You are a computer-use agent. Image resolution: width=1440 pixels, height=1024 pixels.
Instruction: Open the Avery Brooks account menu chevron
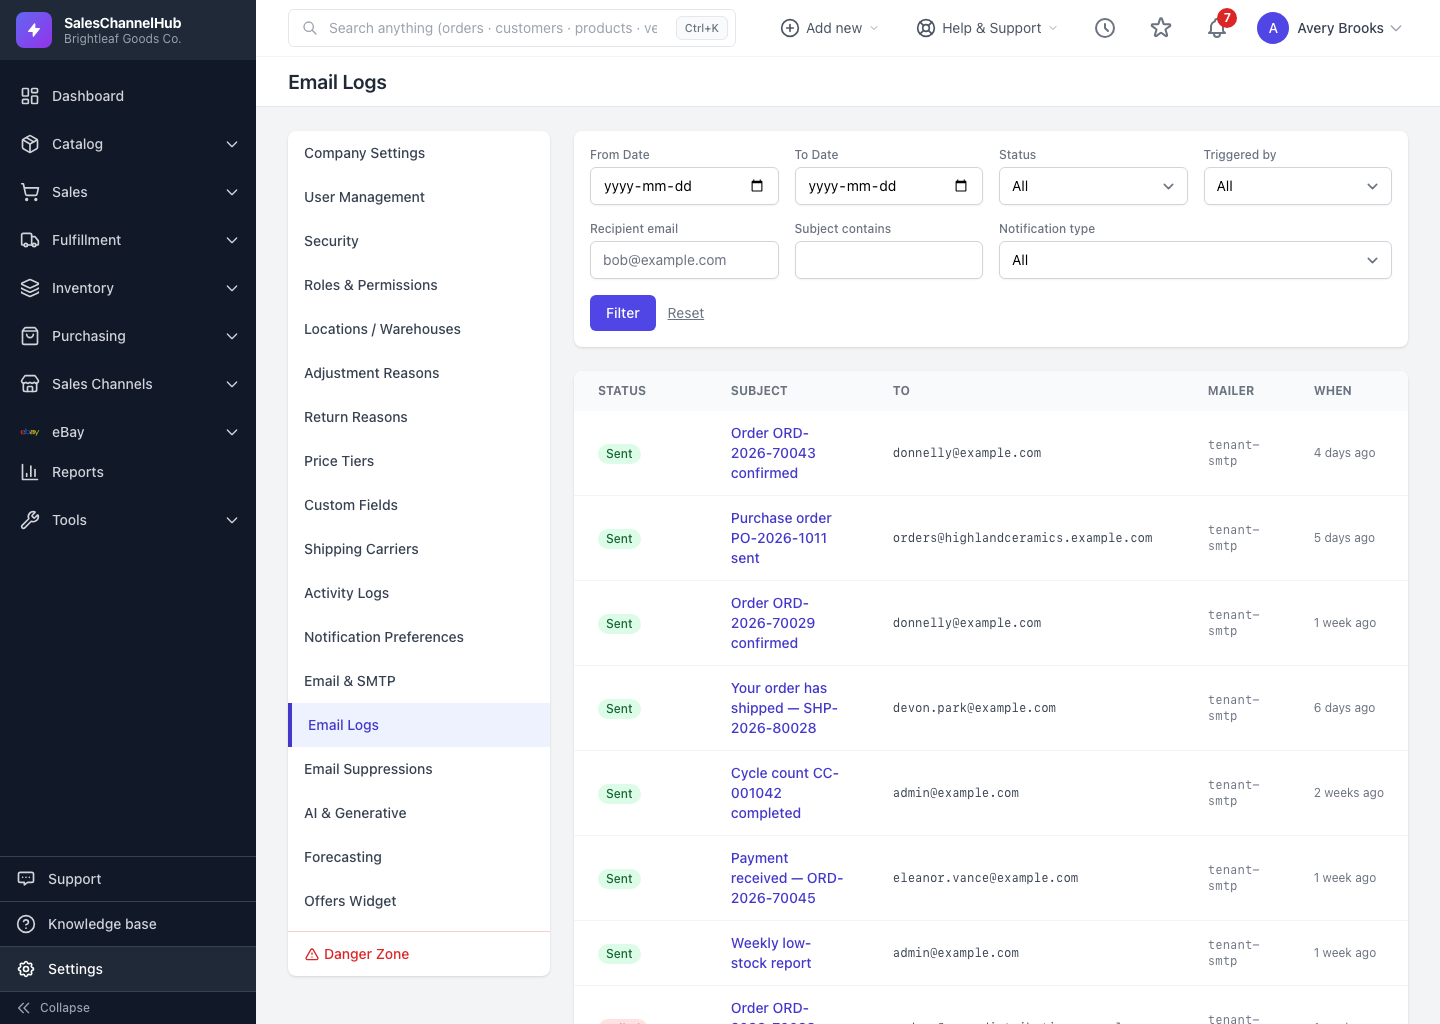pyautogui.click(x=1396, y=28)
